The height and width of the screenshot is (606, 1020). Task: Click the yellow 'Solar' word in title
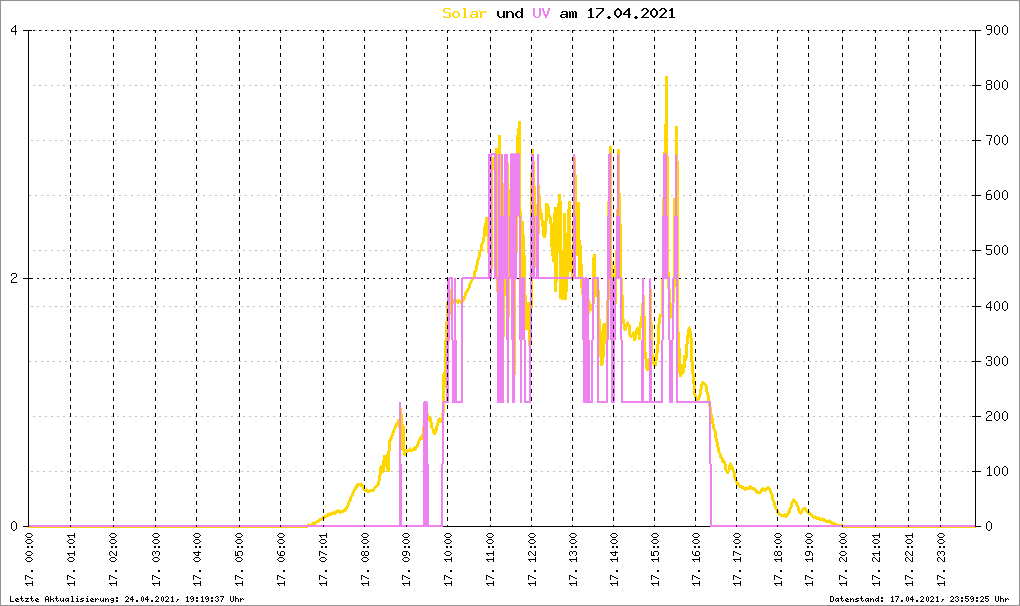pos(464,13)
